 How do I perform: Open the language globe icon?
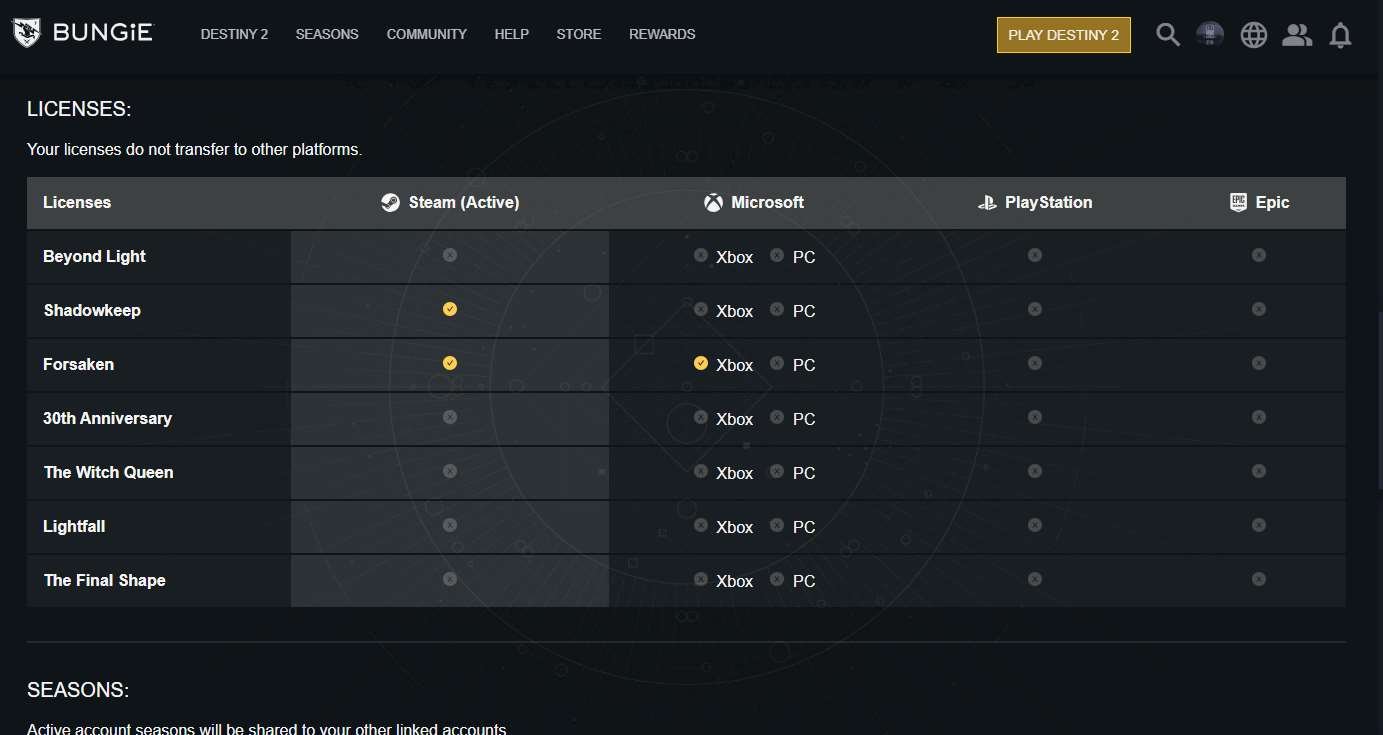pos(1253,35)
